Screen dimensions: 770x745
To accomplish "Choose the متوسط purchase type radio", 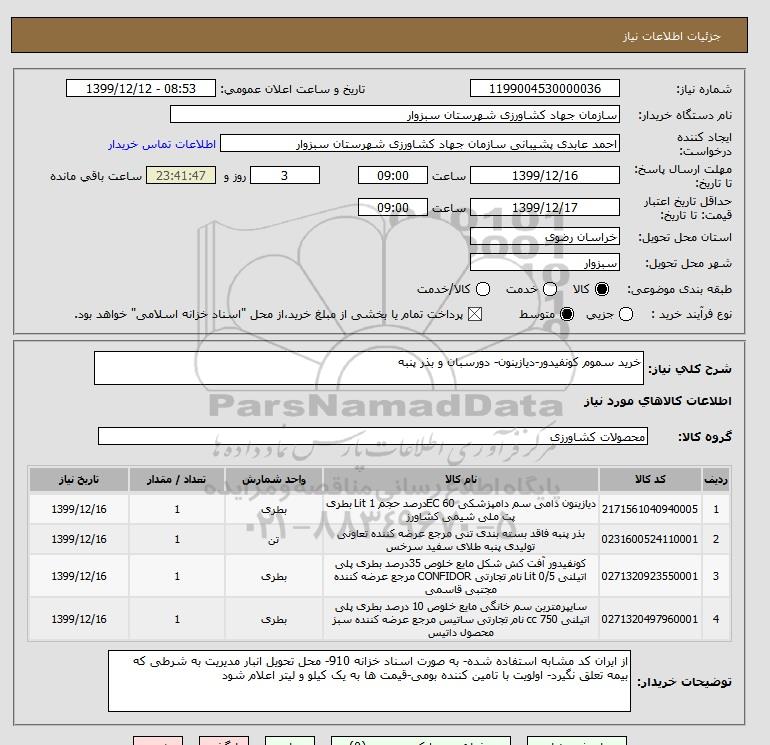I will [x=567, y=314].
